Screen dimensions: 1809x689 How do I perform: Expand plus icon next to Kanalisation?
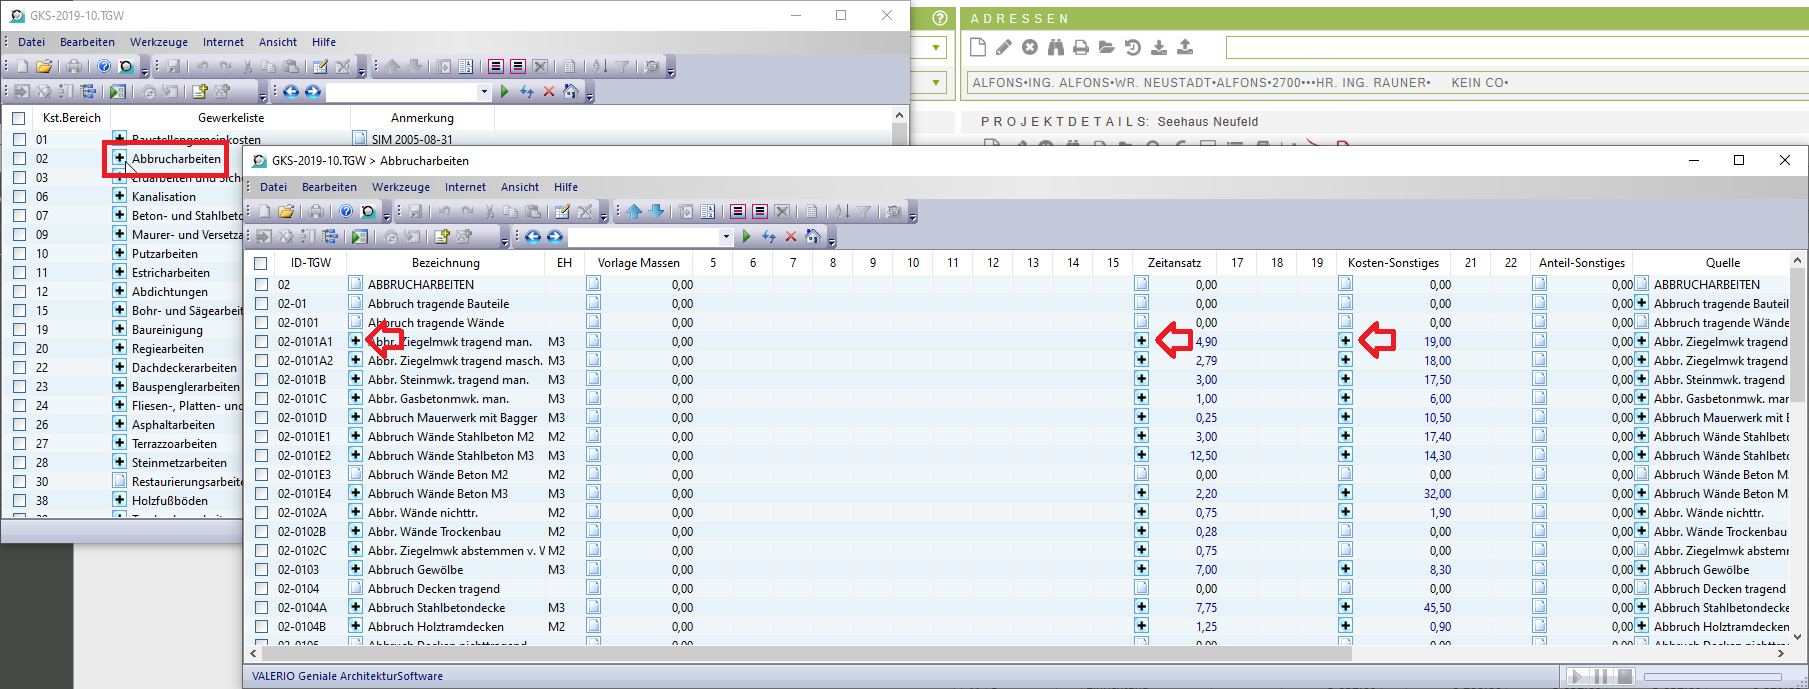coord(120,197)
